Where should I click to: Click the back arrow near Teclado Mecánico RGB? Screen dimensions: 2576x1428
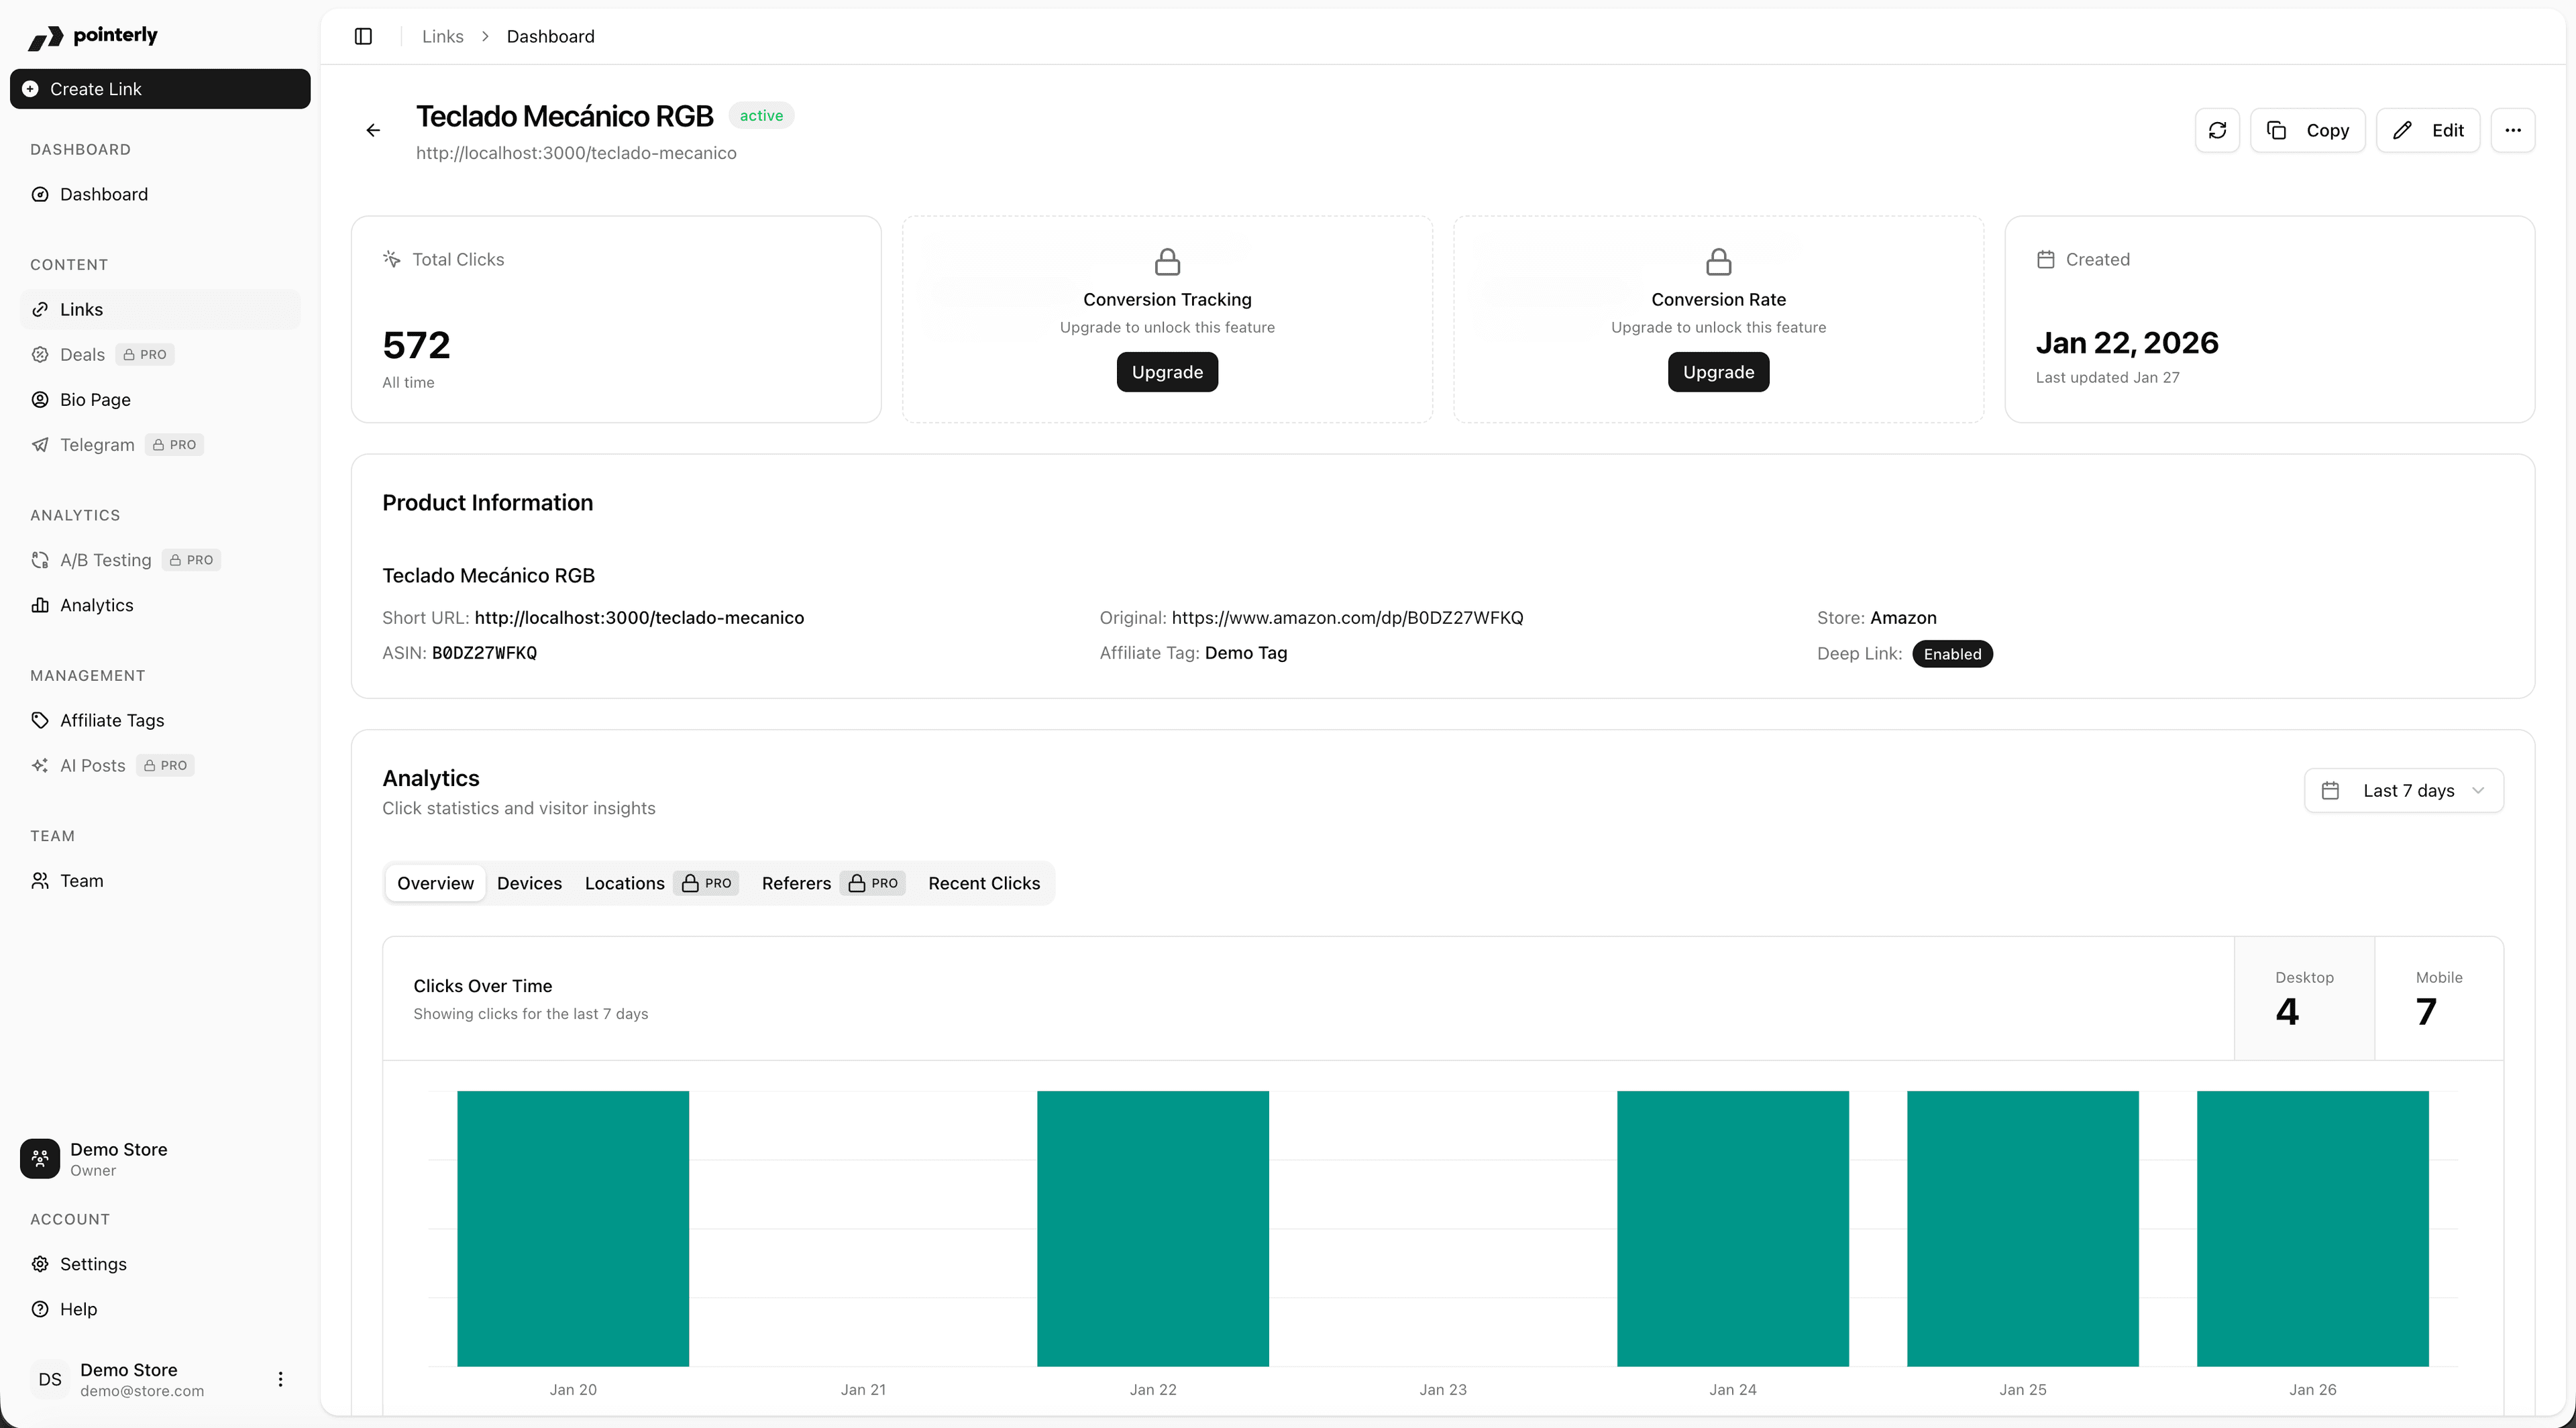point(373,130)
